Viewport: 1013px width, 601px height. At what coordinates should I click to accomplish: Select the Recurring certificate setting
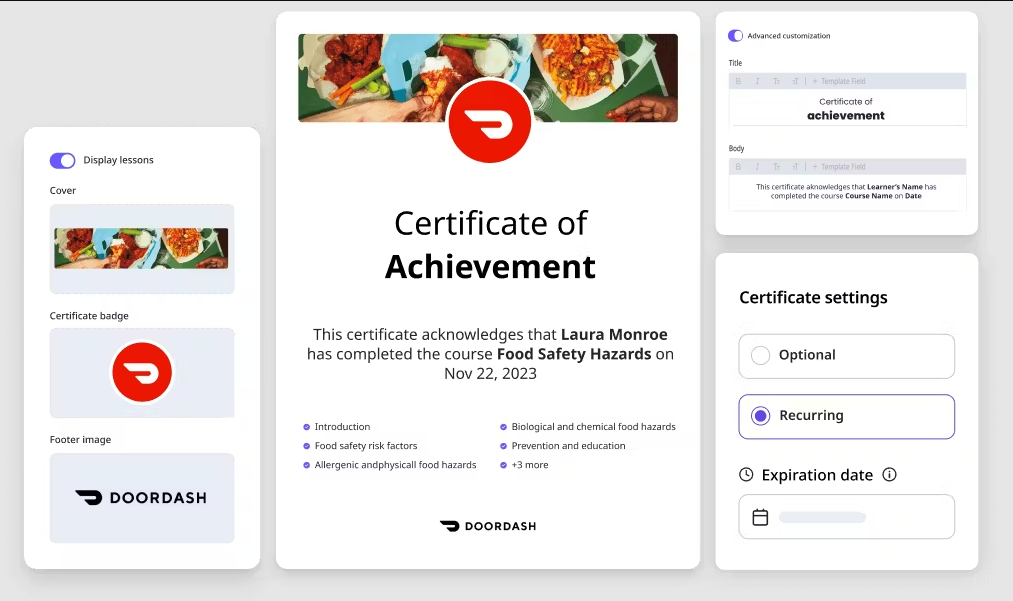point(846,416)
